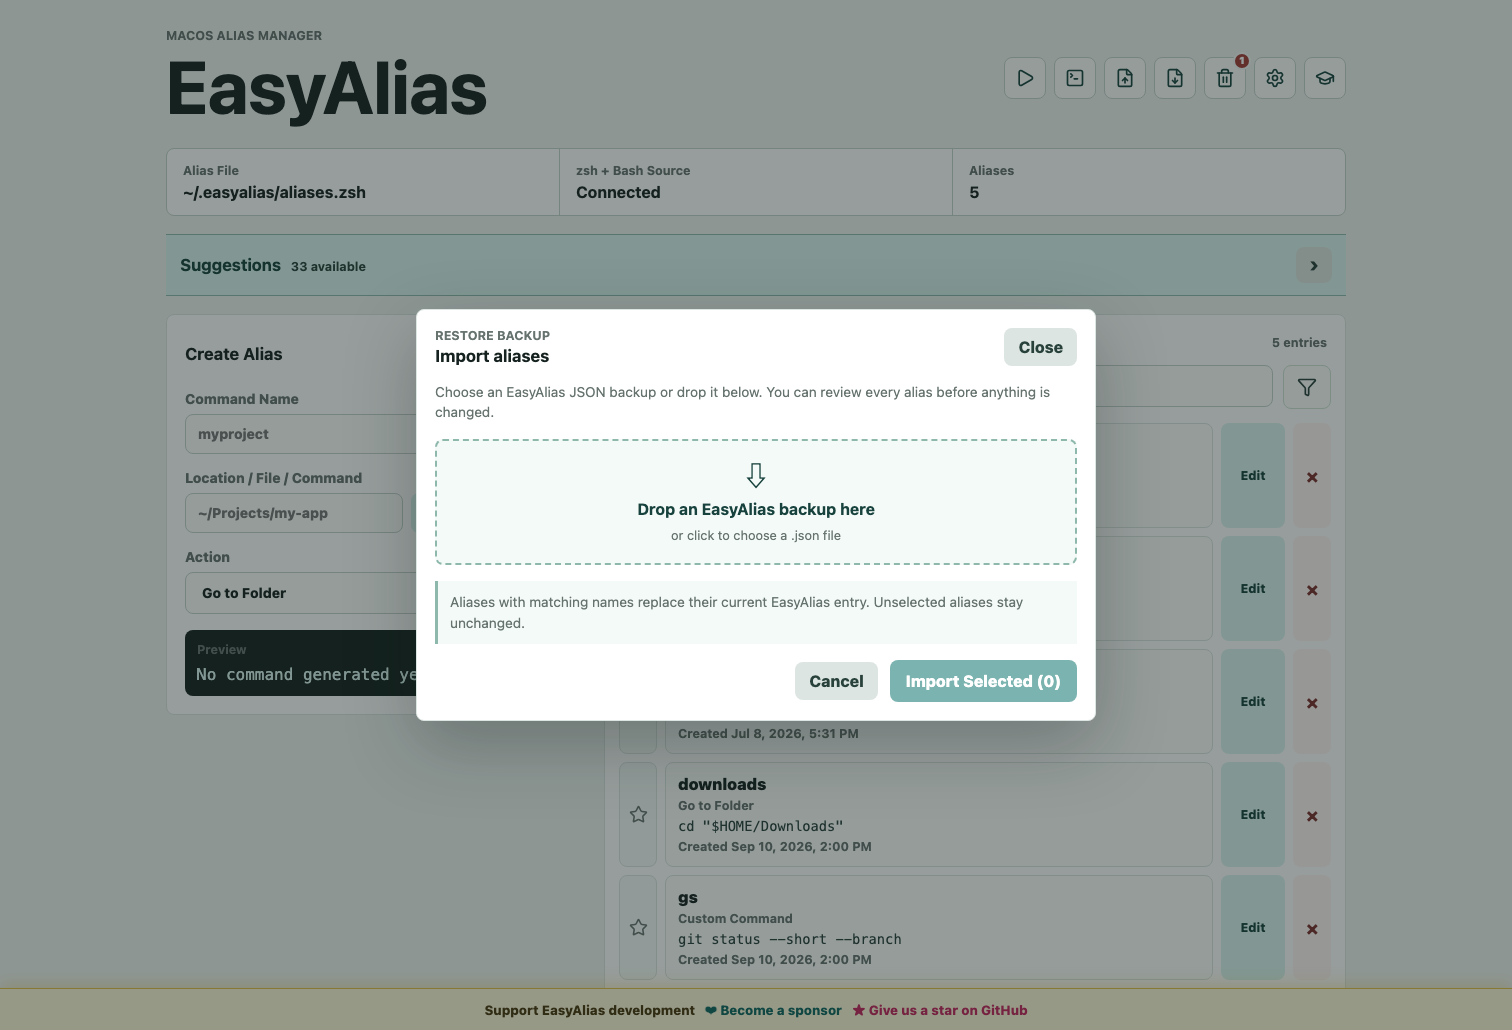Click the Aliases count 5
This screenshot has height=1030, width=1512.
pyautogui.click(x=974, y=192)
